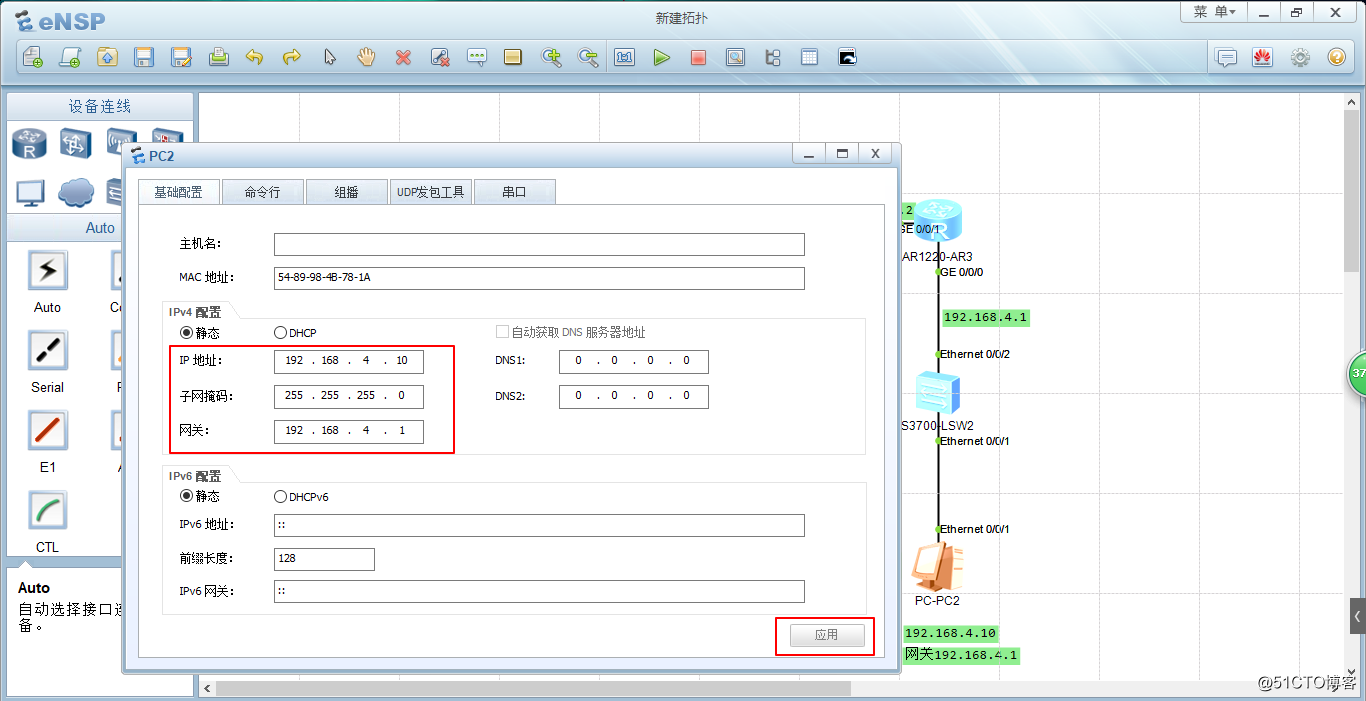
Task: Reset the zoom with the 1:1 icon
Action: [x=625, y=57]
